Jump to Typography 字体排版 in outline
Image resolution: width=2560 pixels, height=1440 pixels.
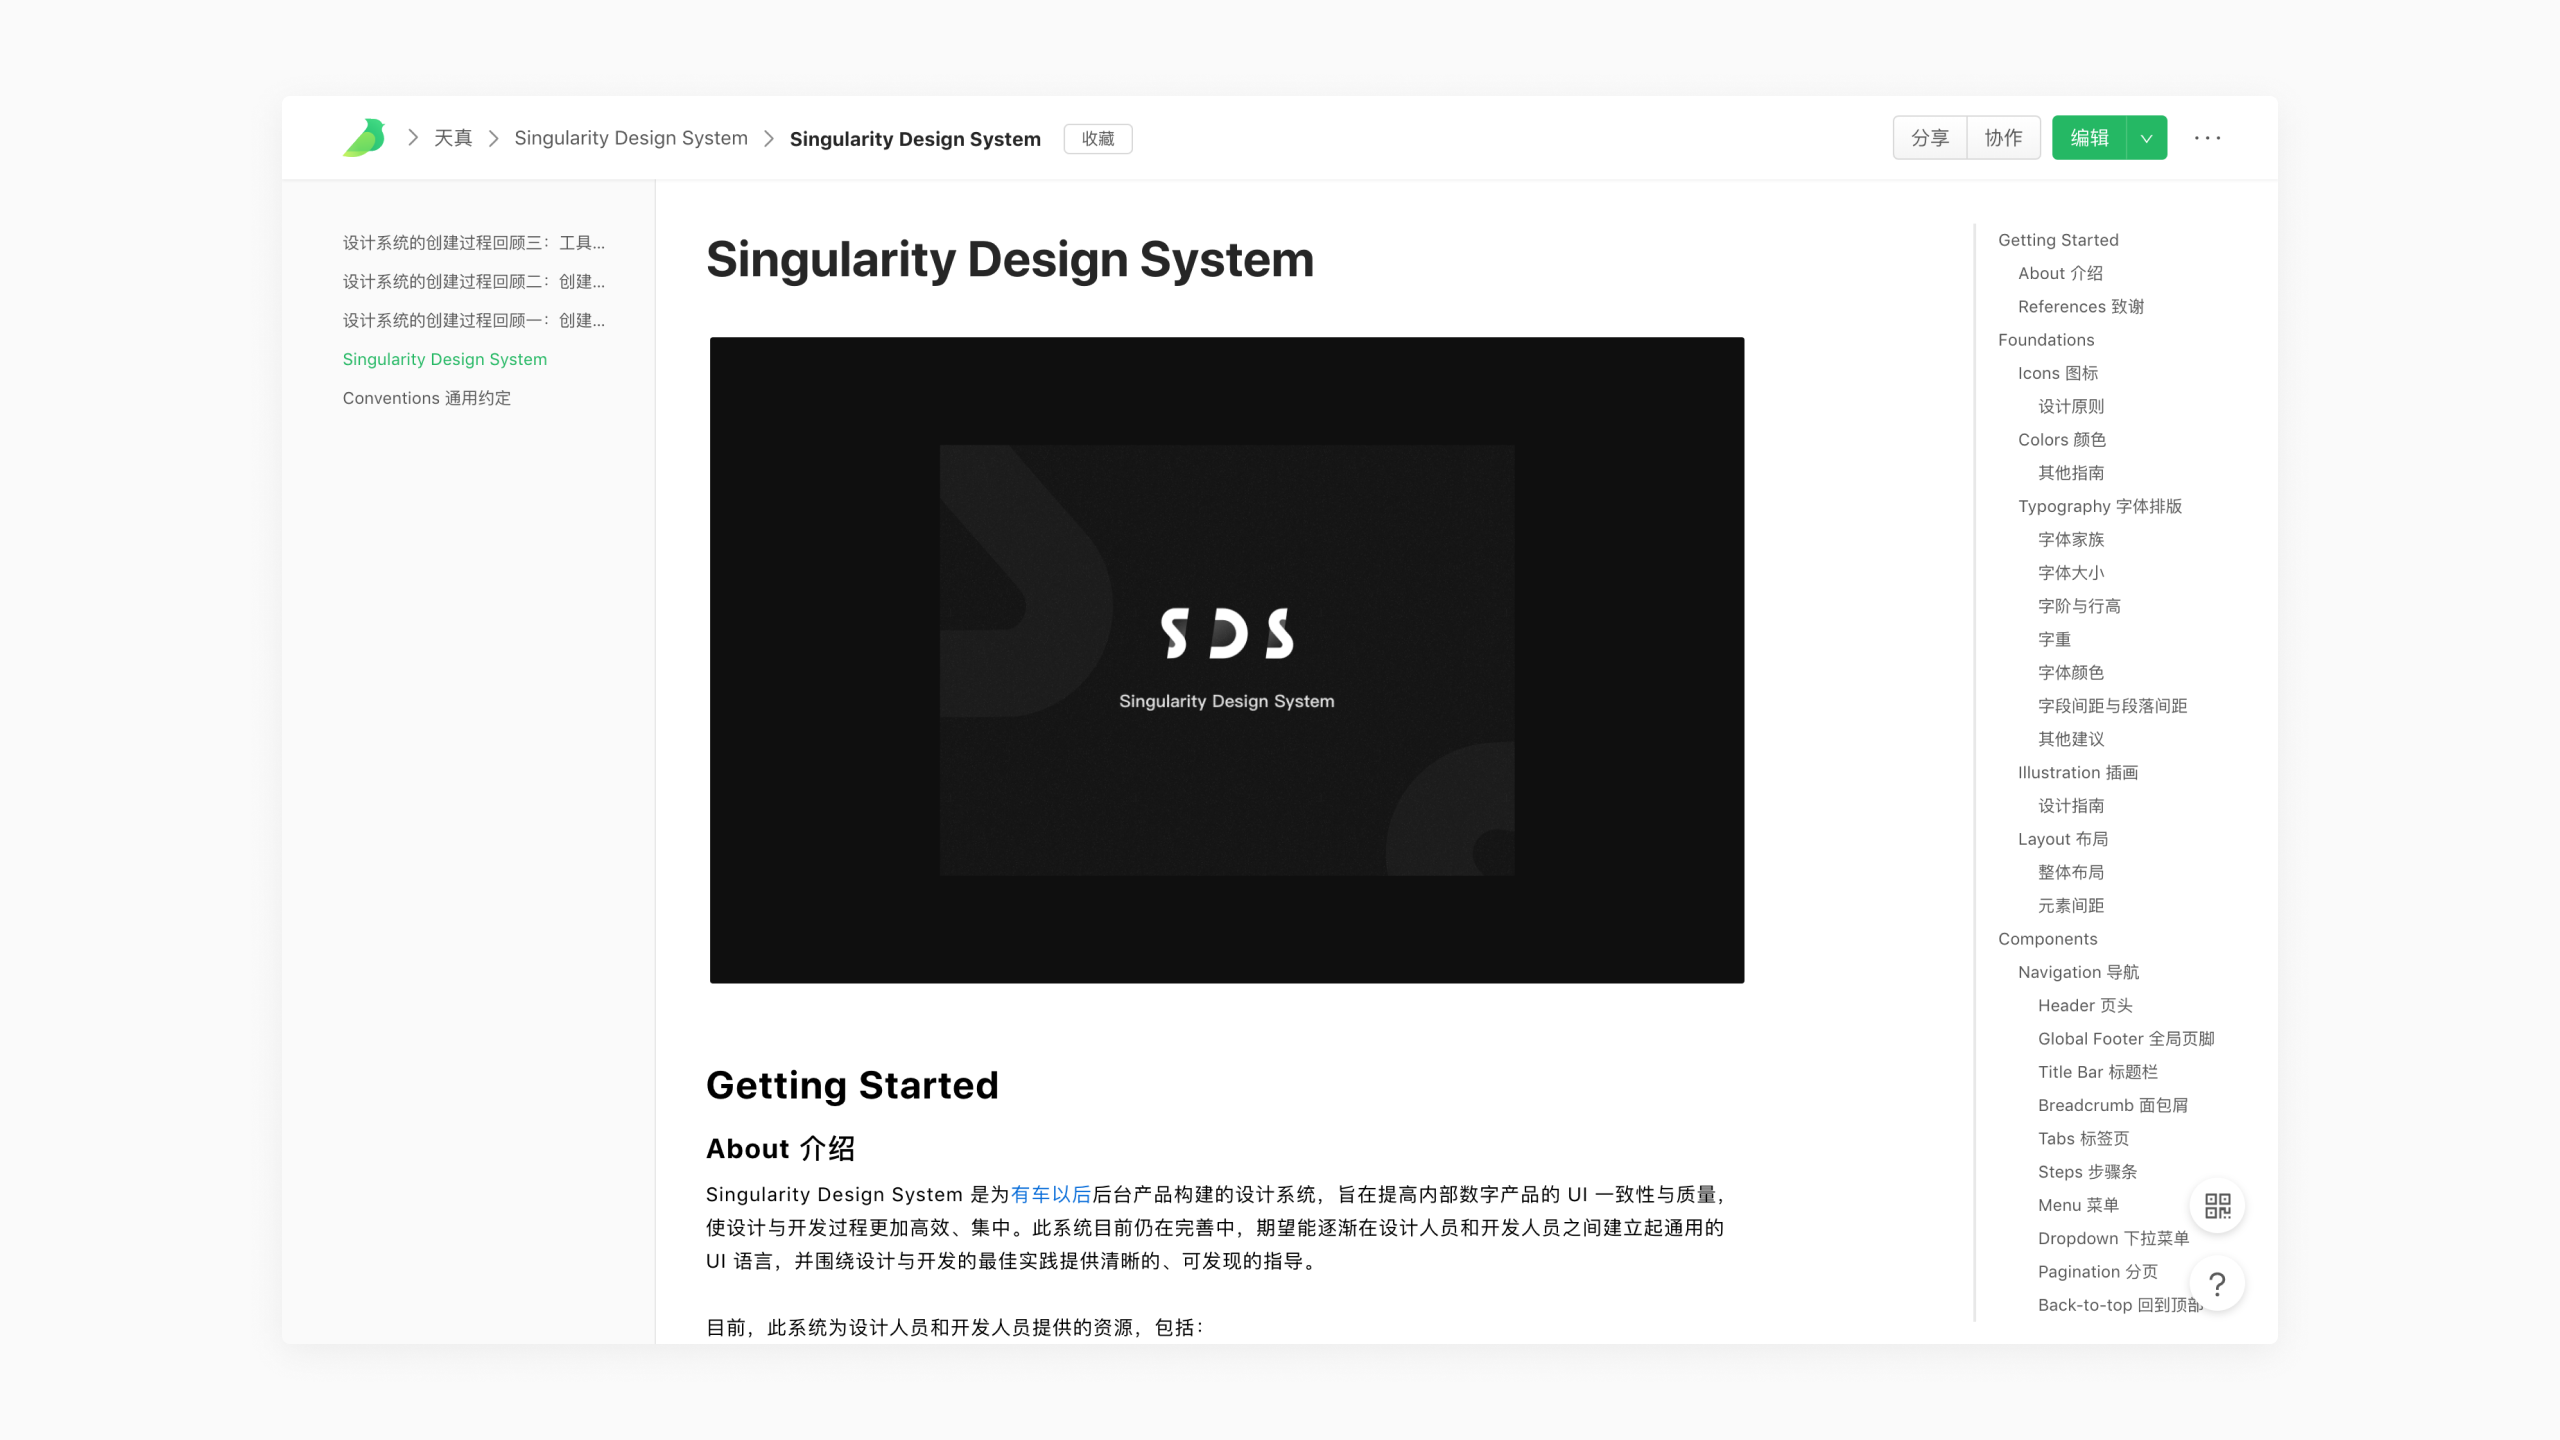2099,506
